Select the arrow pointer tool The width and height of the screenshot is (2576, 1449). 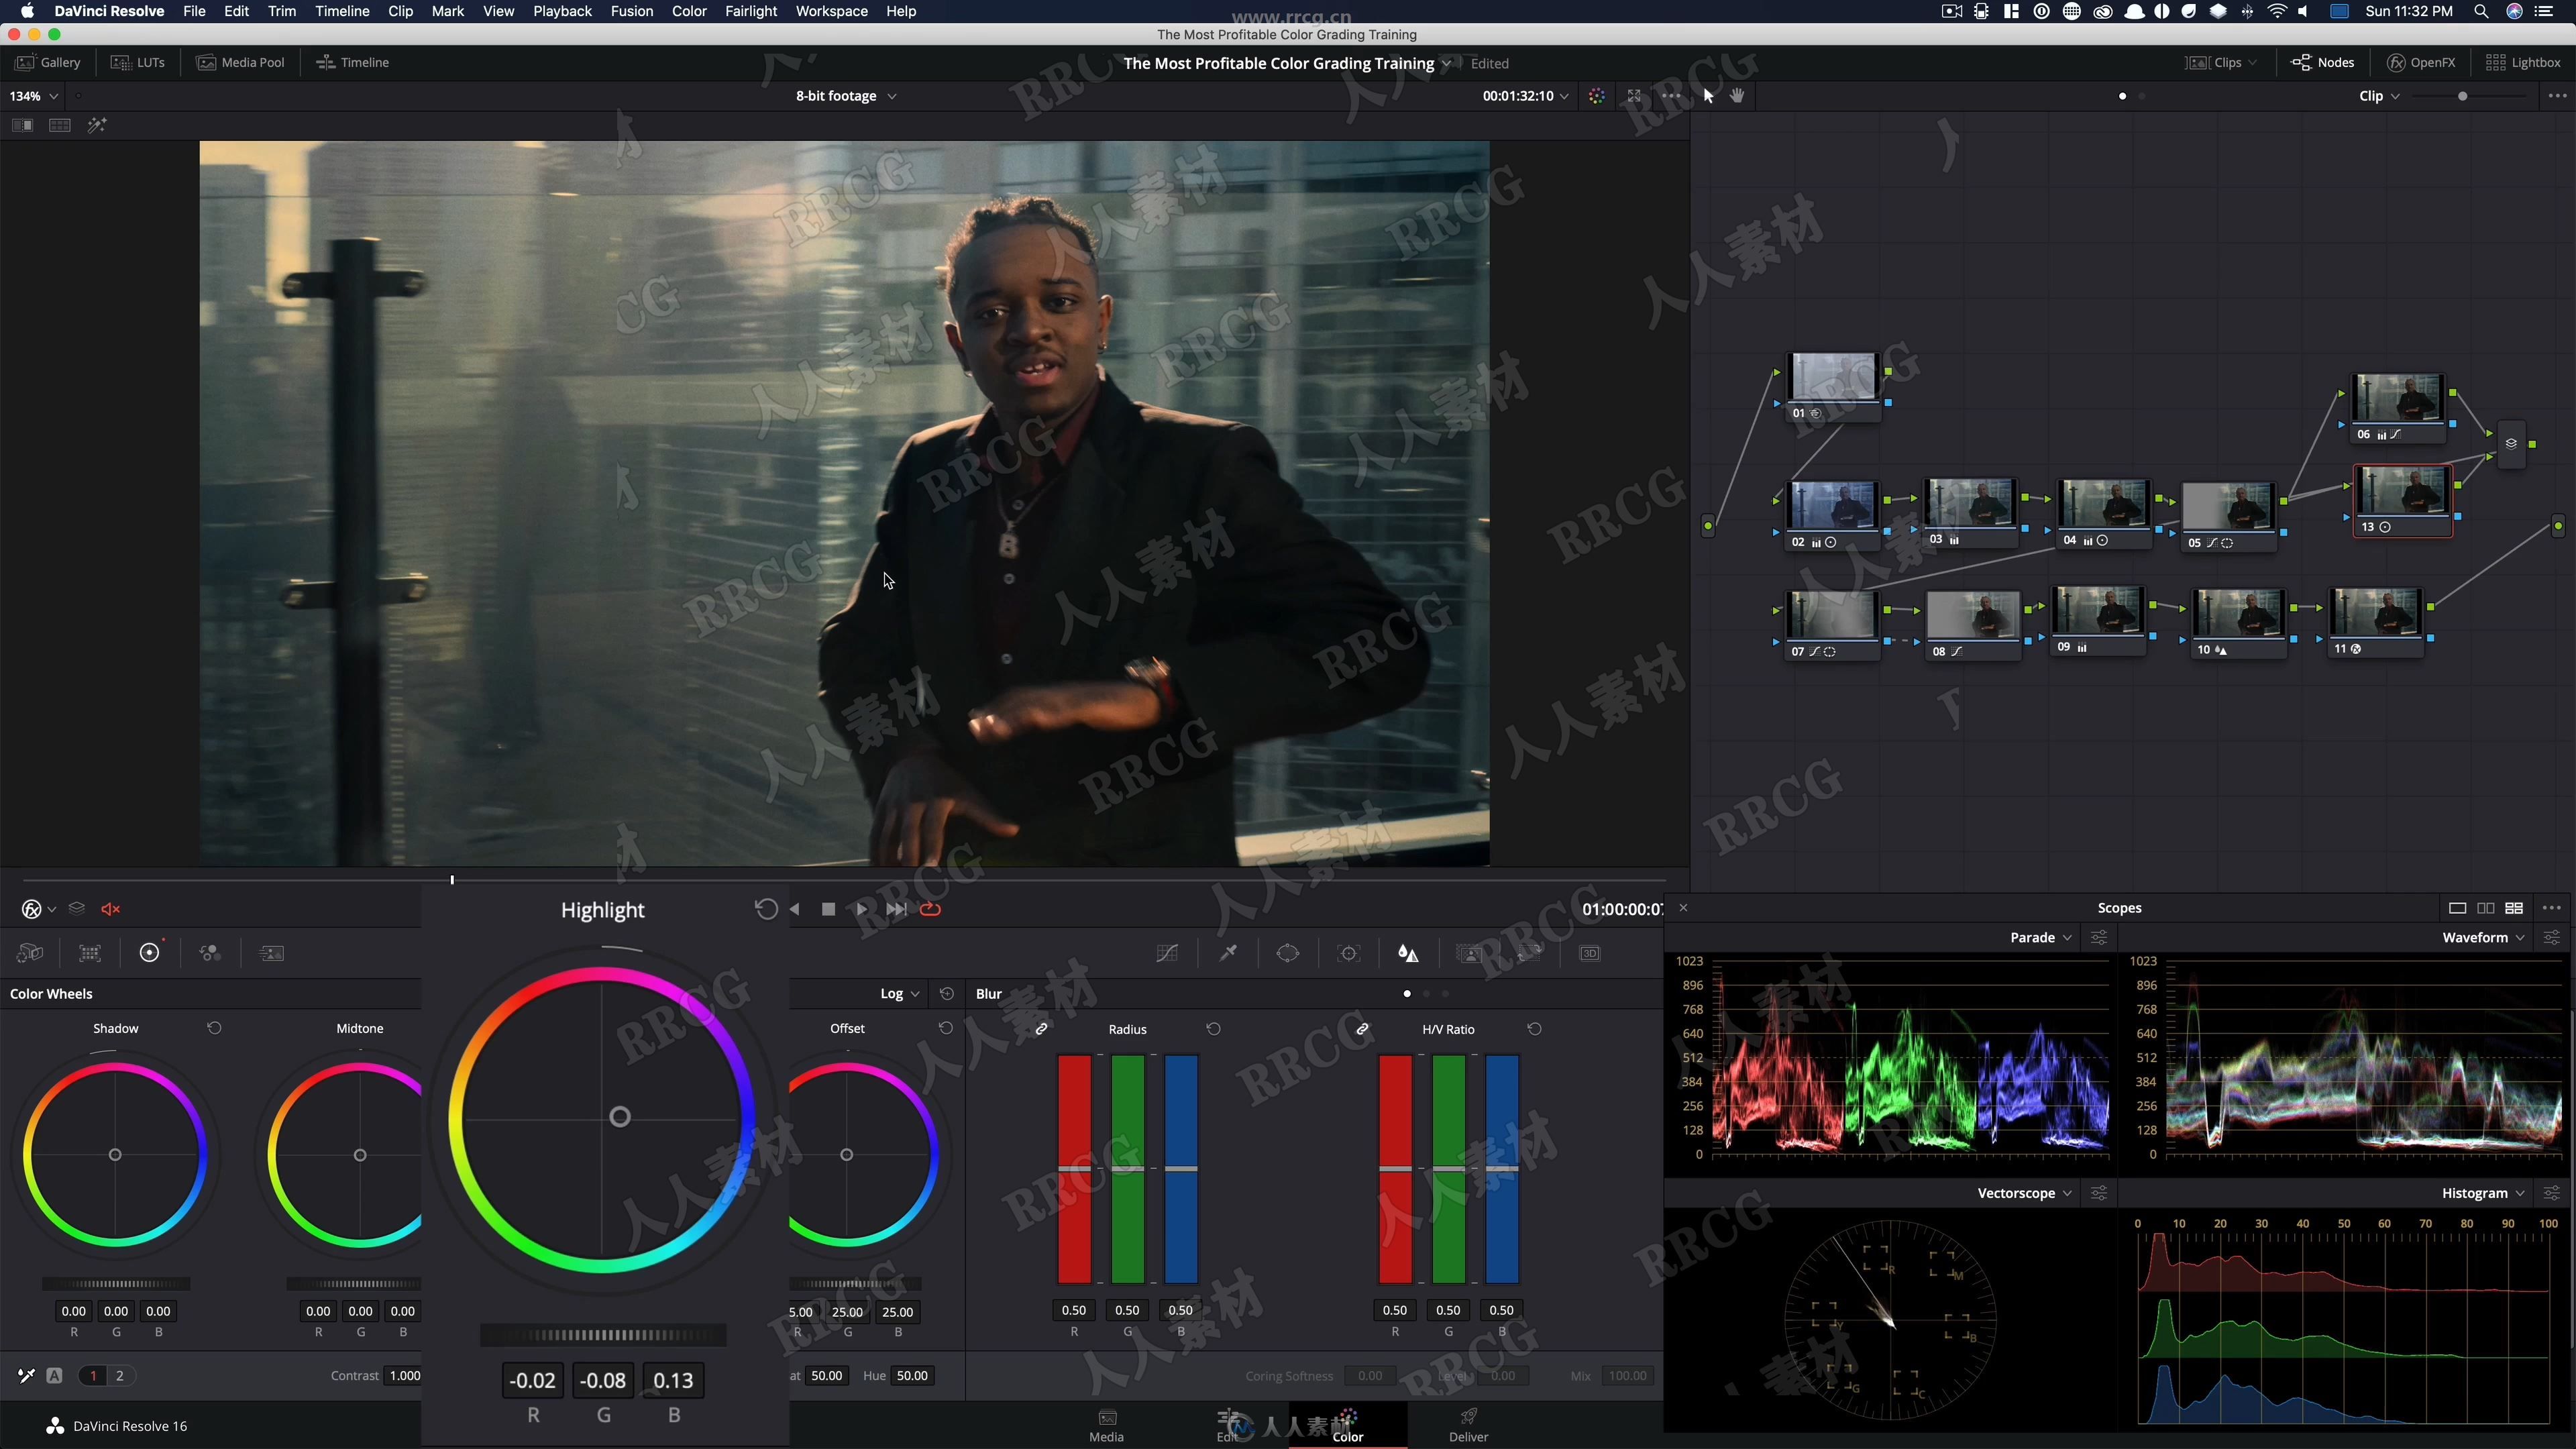pos(1708,96)
